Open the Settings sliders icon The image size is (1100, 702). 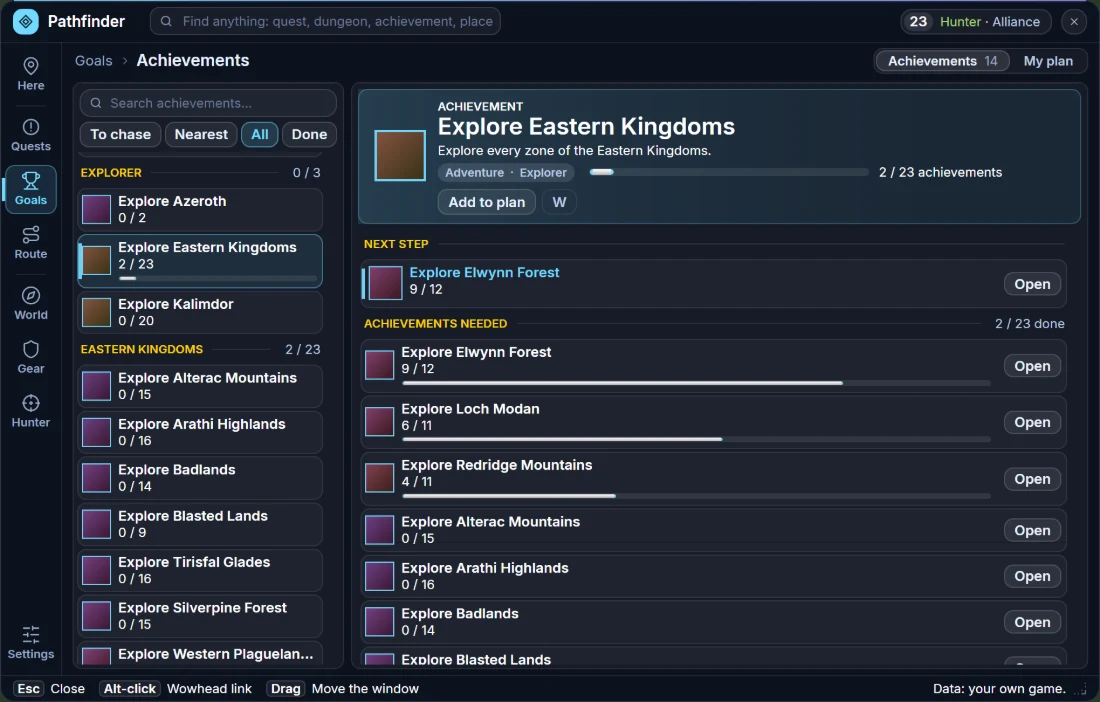coord(31,635)
